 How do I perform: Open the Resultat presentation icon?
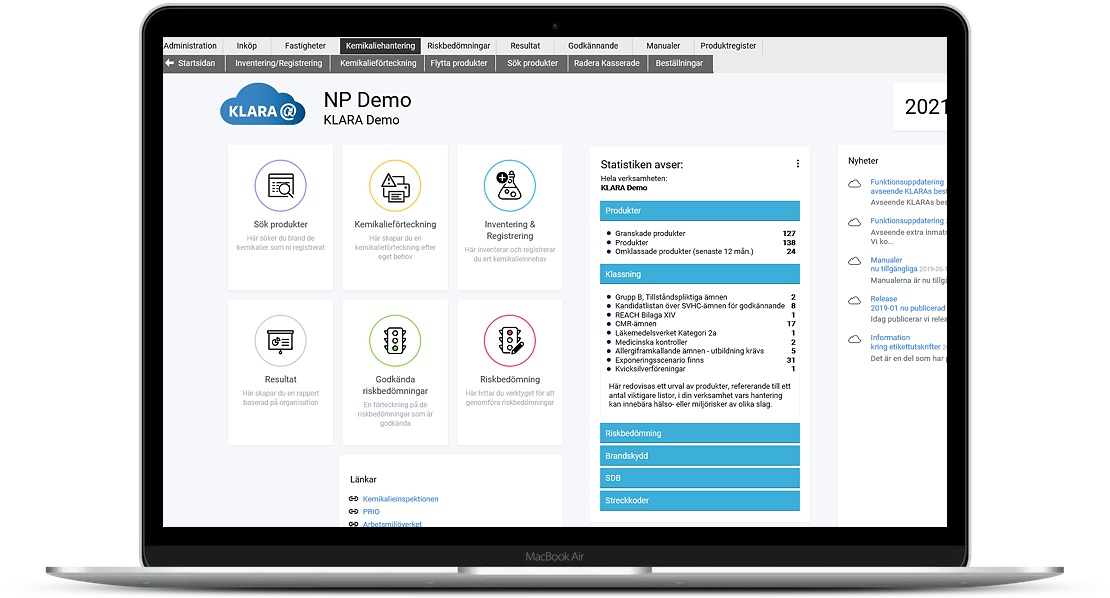point(280,341)
